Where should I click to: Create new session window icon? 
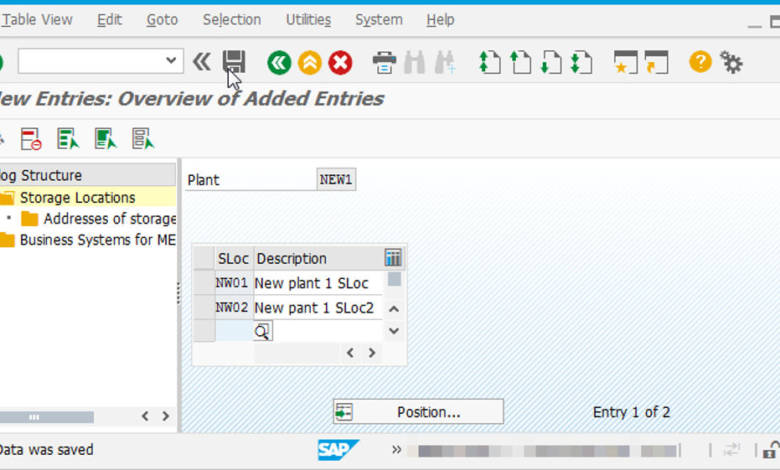click(625, 62)
